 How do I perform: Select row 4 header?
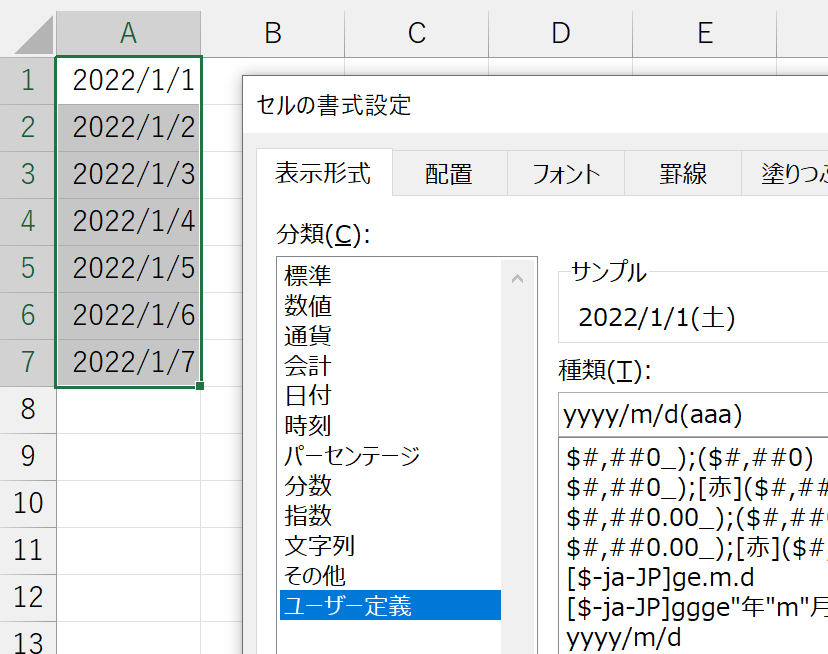pyautogui.click(x=27, y=221)
